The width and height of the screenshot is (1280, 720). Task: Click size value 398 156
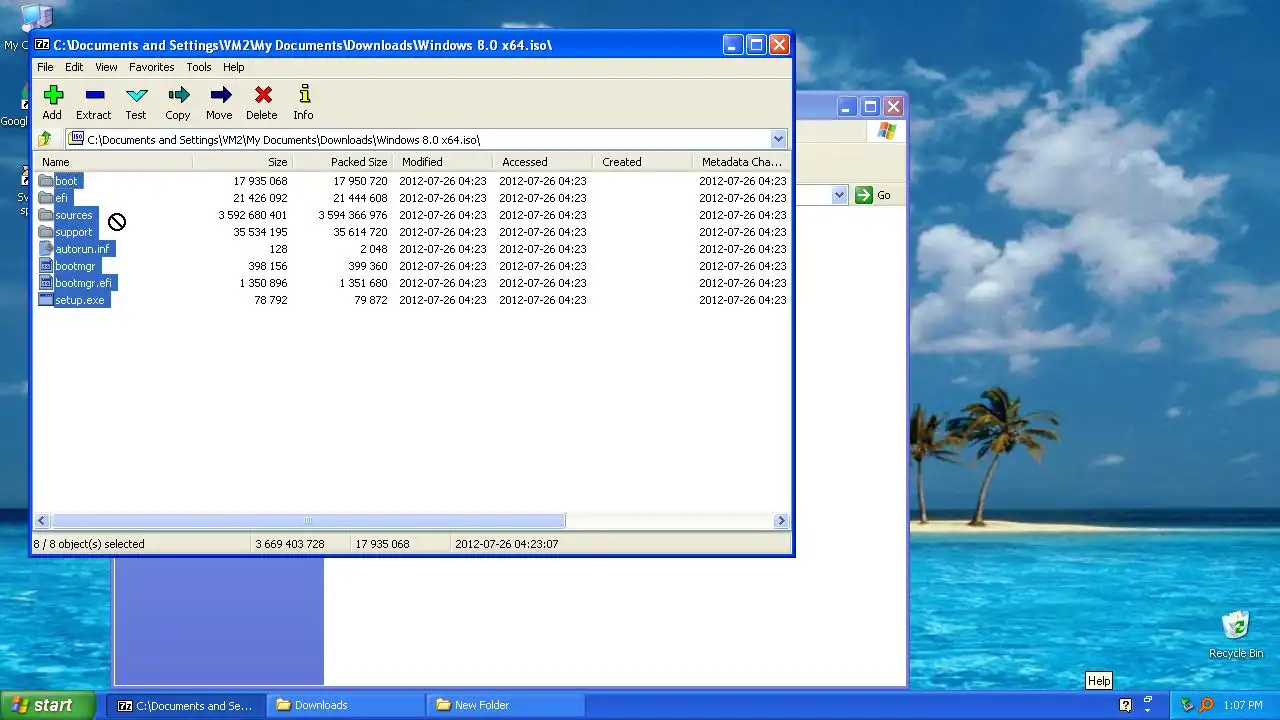point(268,267)
